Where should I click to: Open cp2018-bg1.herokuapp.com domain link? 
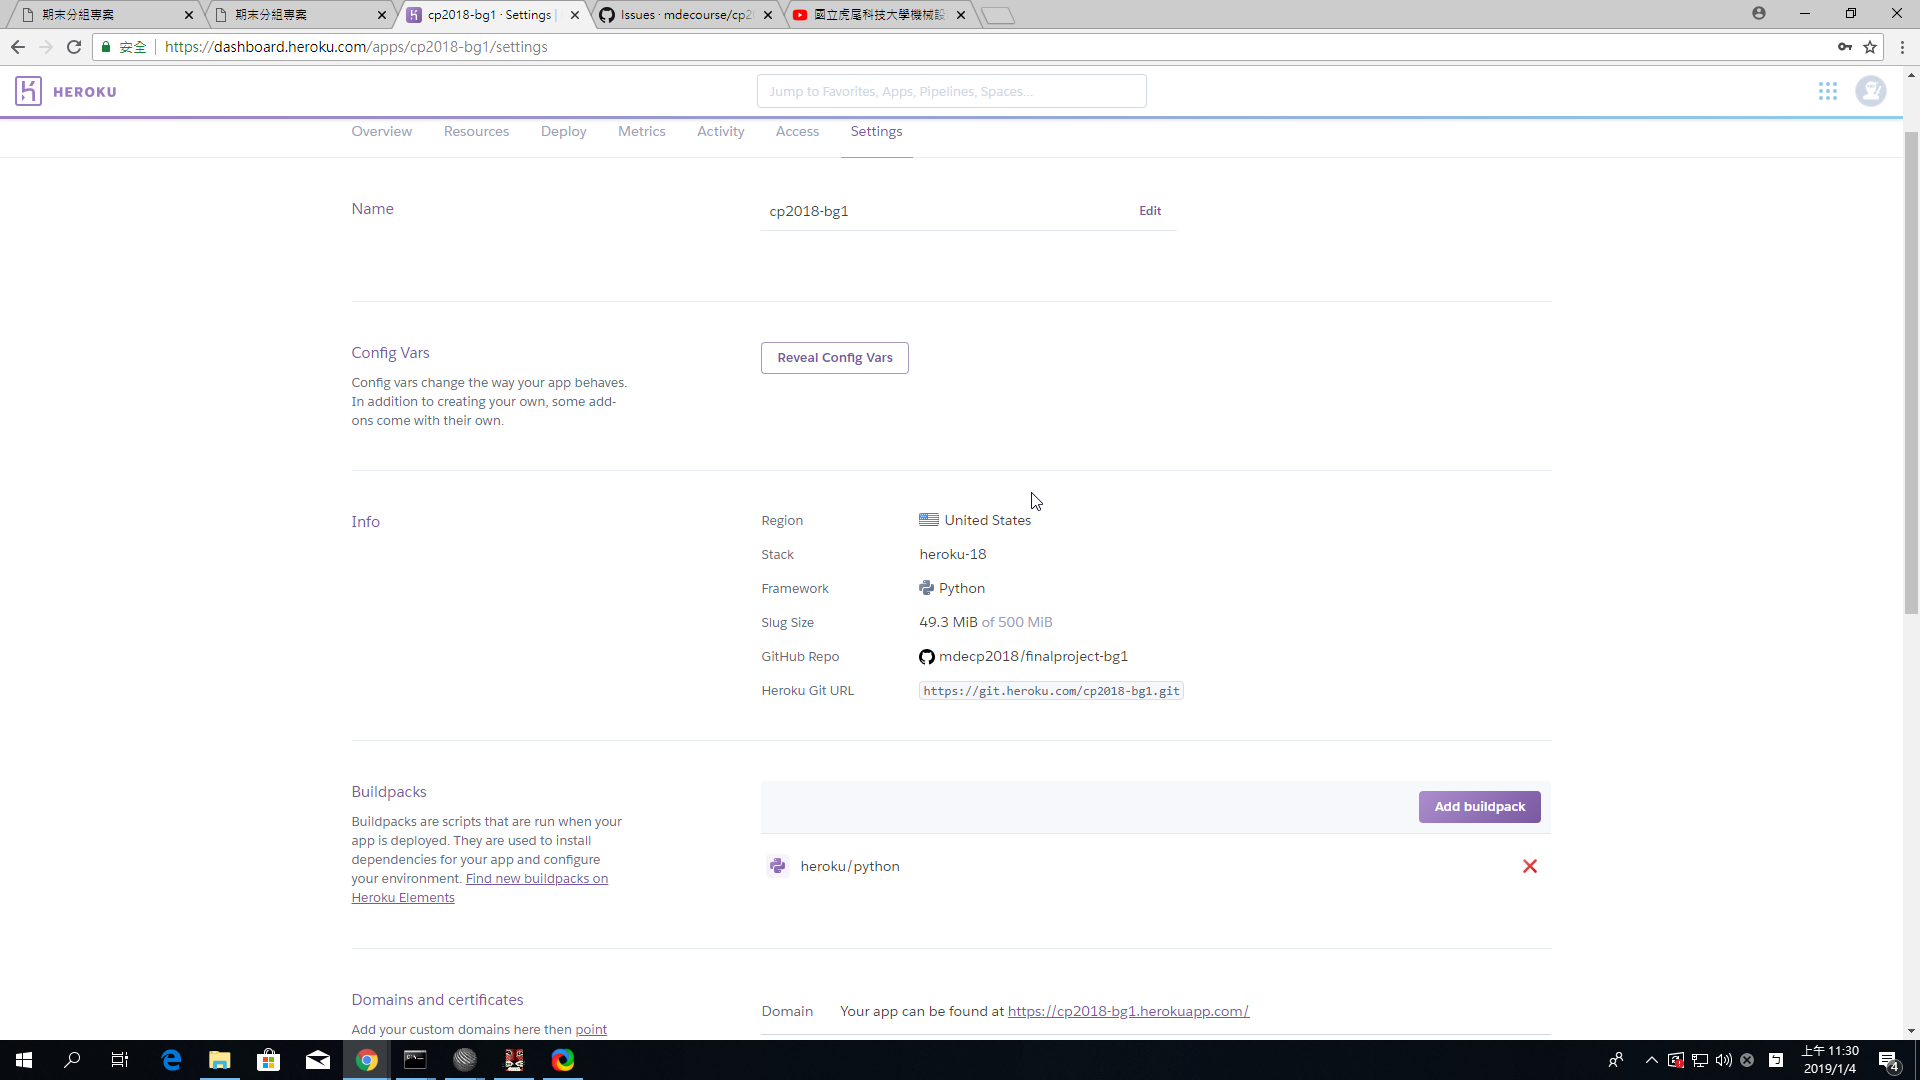[x=1128, y=1011]
